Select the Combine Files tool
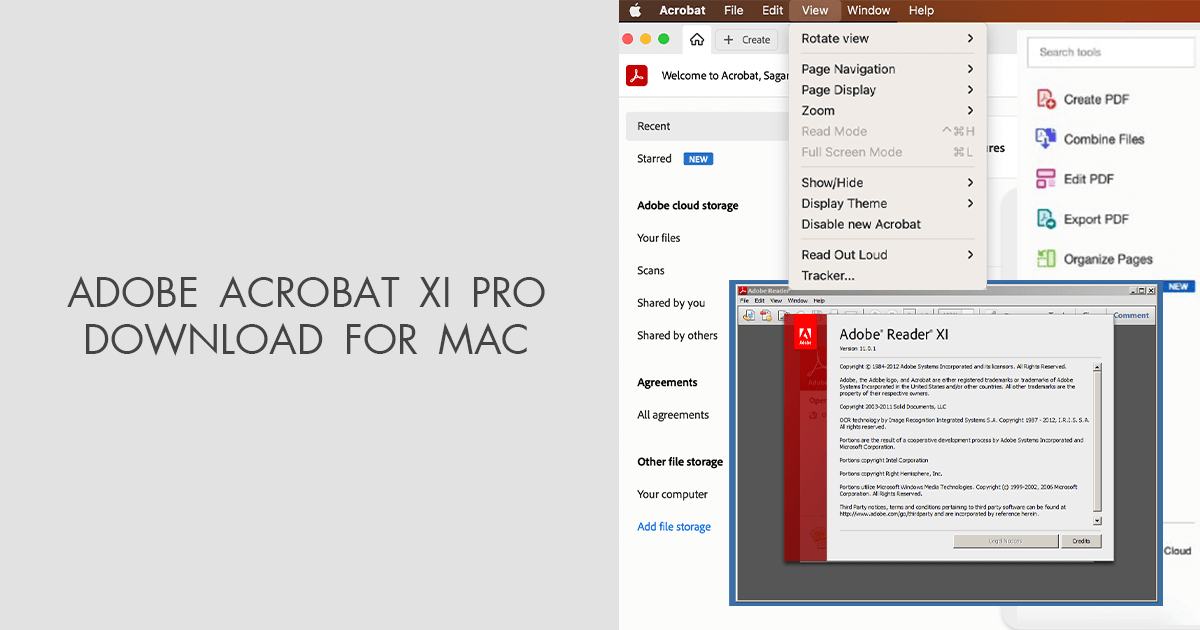This screenshot has height=630, width=1200. [1104, 139]
